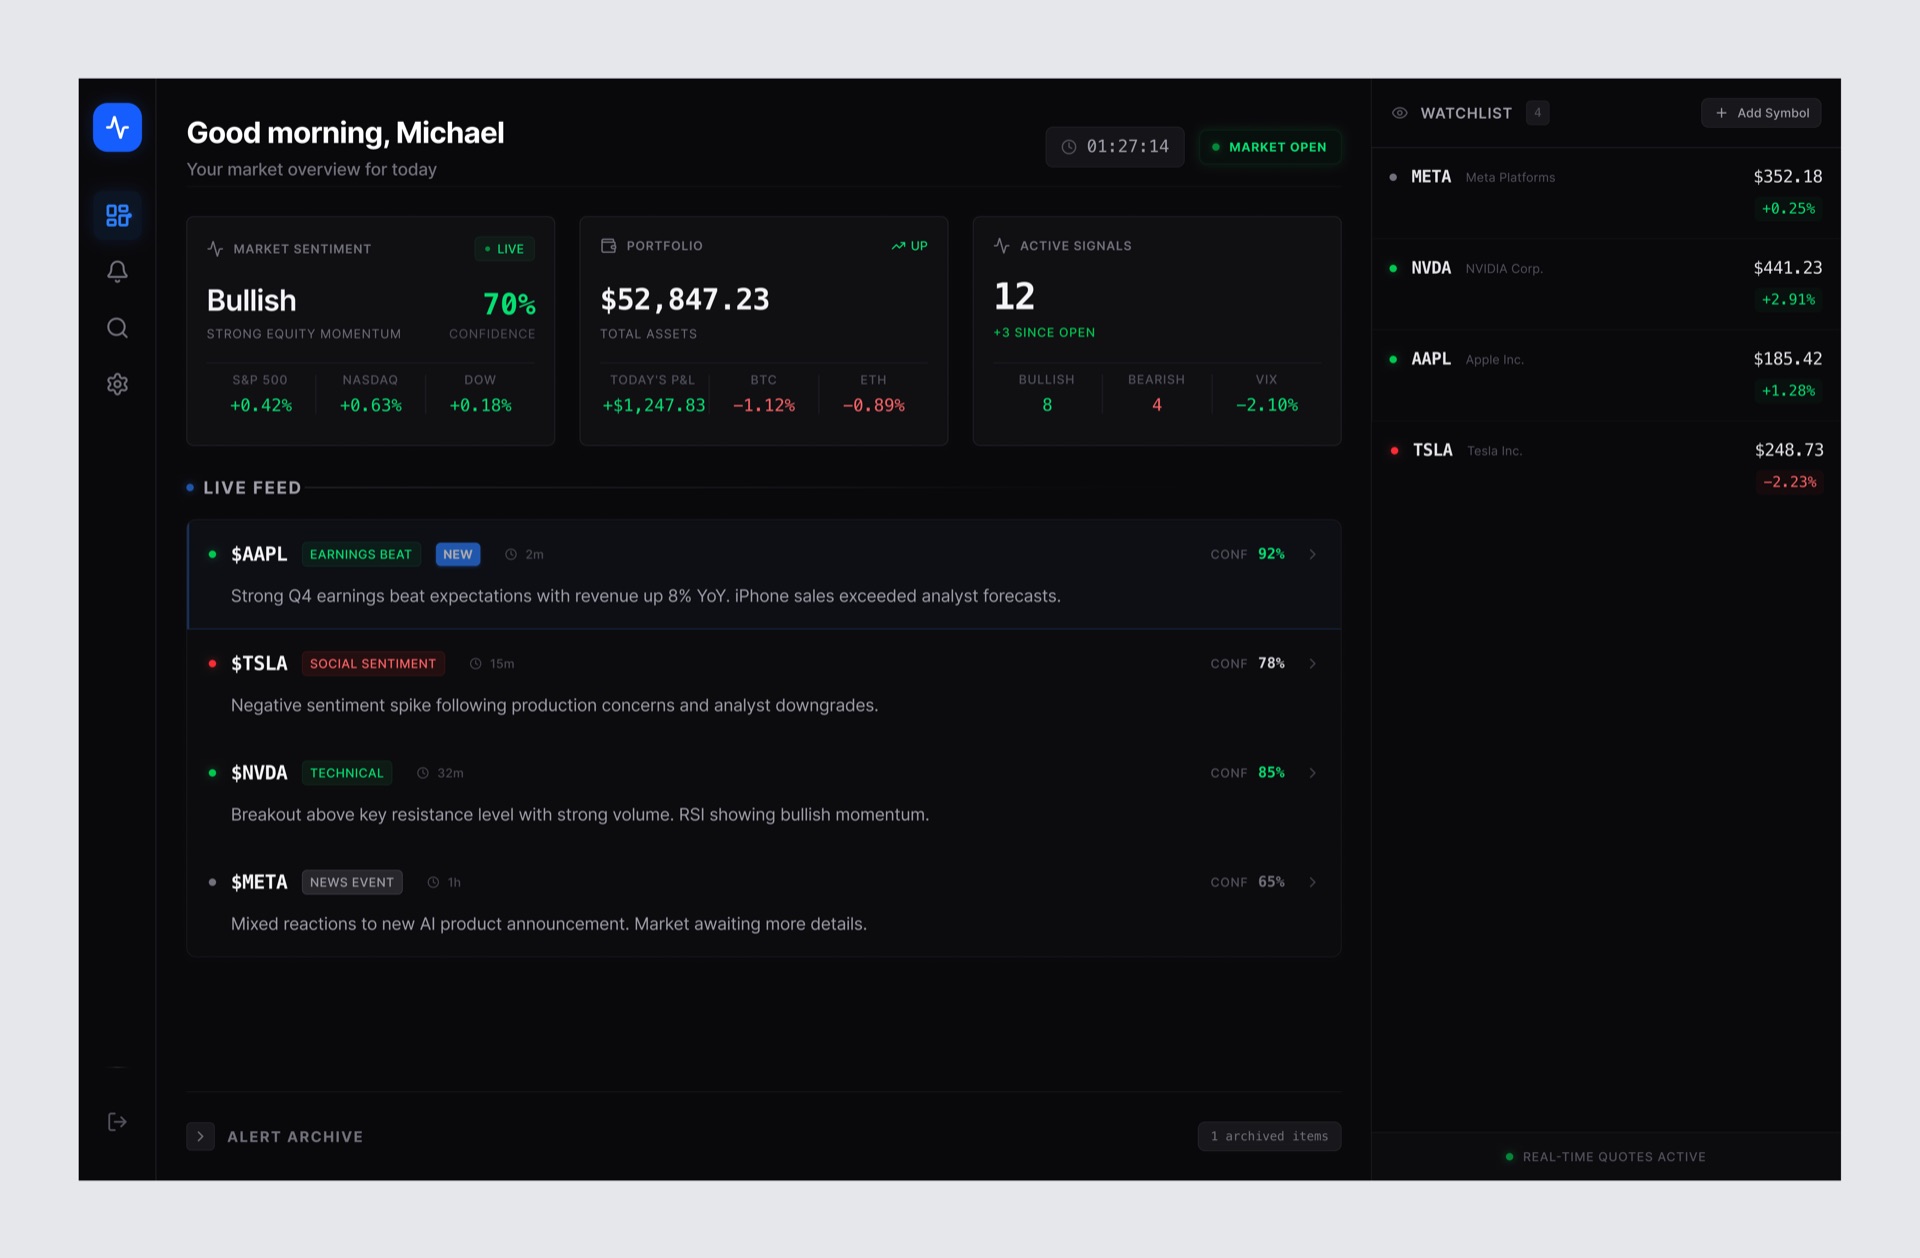Open details chevron on the $AAPL alert
Image resolution: width=1920 pixels, height=1258 pixels.
[x=1313, y=553]
